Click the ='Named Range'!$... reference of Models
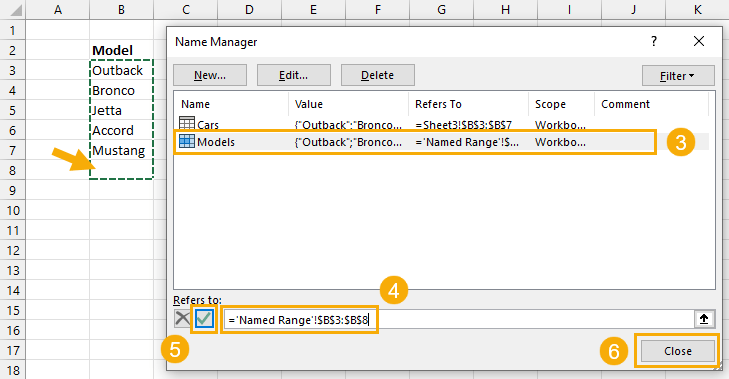 467,142
